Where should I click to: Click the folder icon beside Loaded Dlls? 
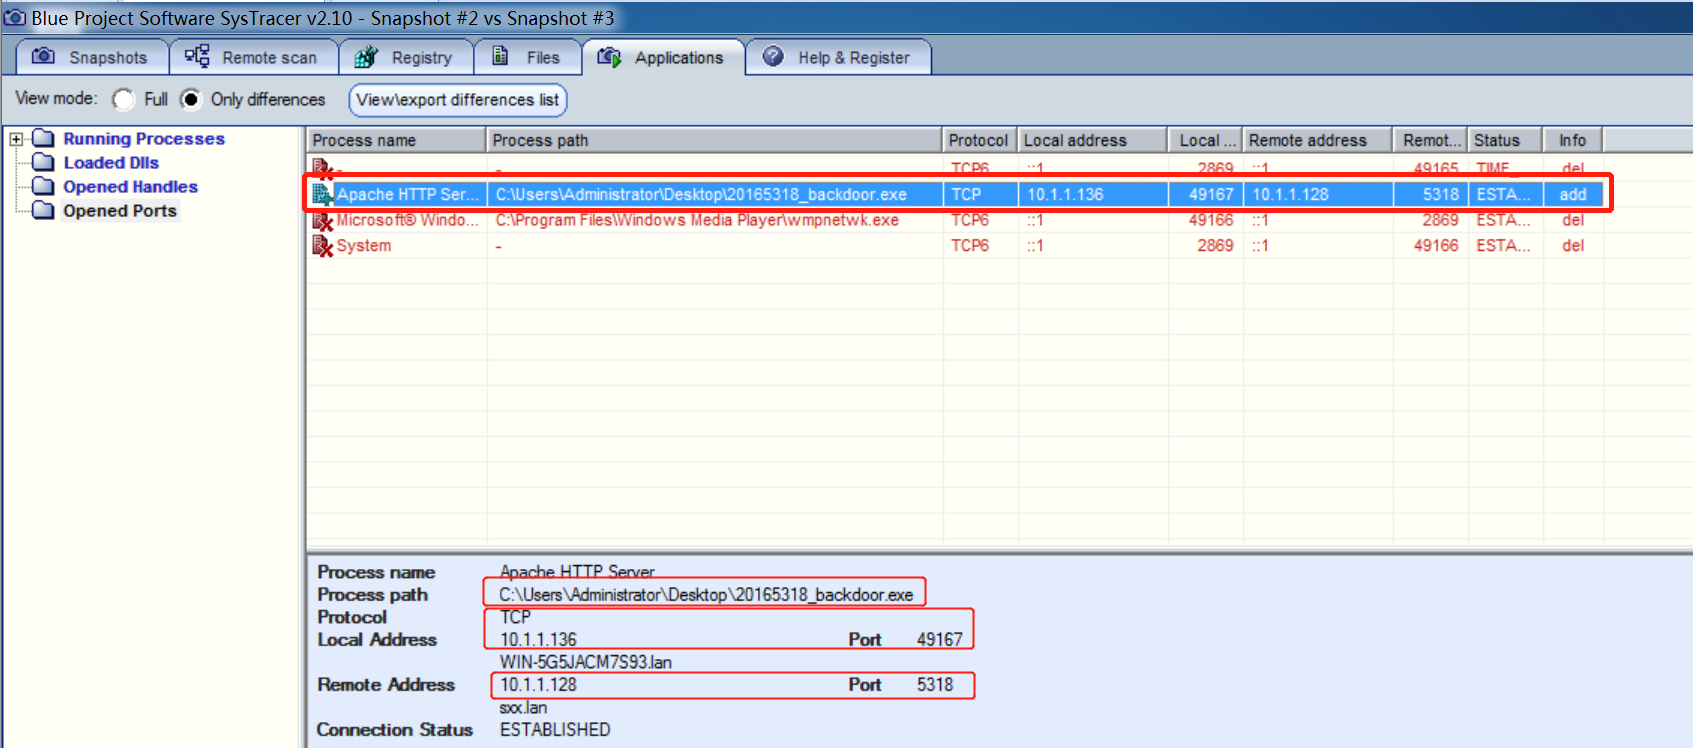(43, 162)
